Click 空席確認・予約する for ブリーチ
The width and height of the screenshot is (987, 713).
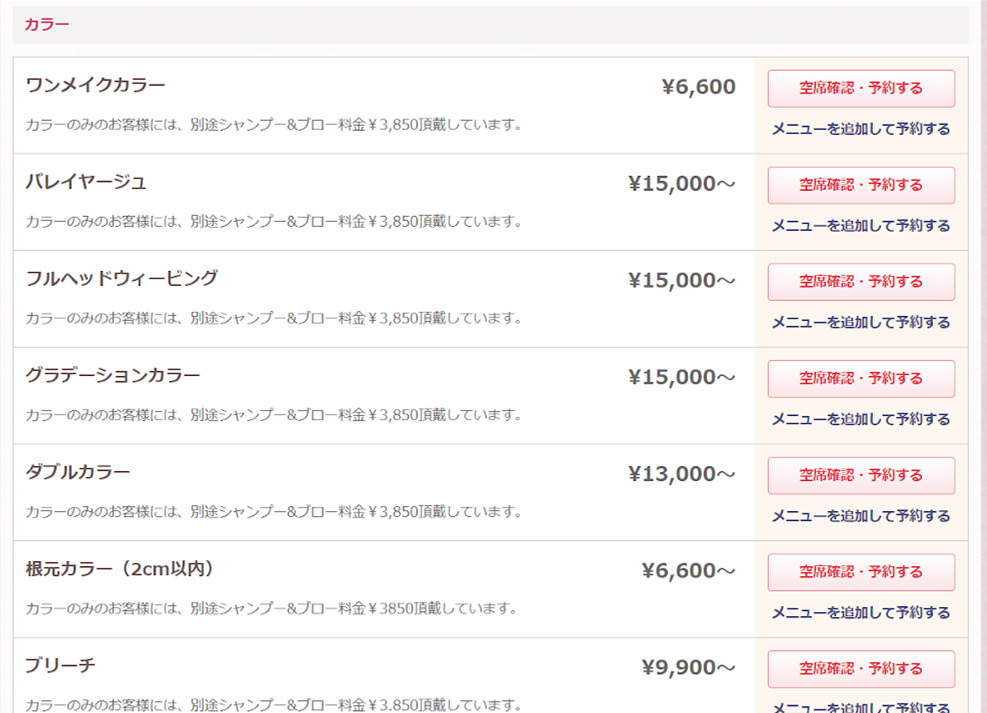(861, 669)
